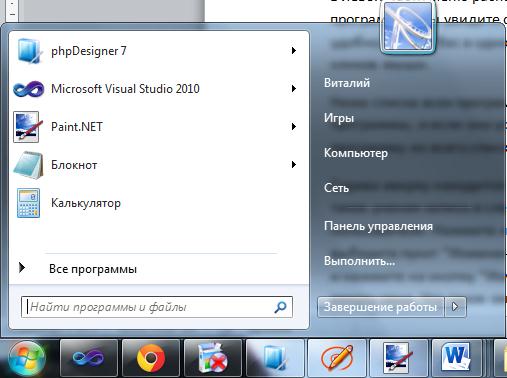Click the Завершение работы button
Image resolution: width=507 pixels, height=378 pixels.
click(381, 307)
